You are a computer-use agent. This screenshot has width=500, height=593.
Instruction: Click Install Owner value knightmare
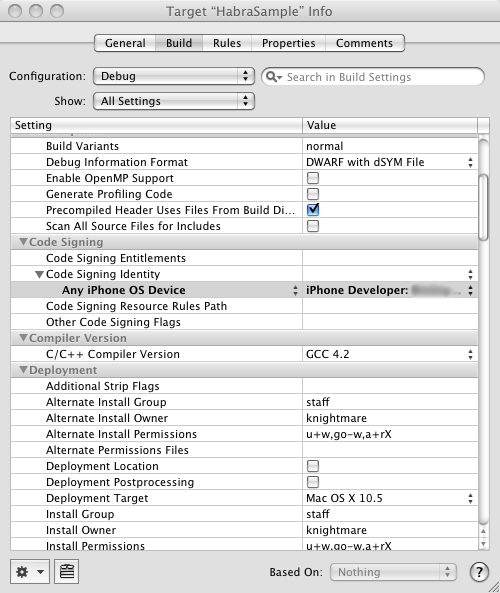[x=336, y=530]
